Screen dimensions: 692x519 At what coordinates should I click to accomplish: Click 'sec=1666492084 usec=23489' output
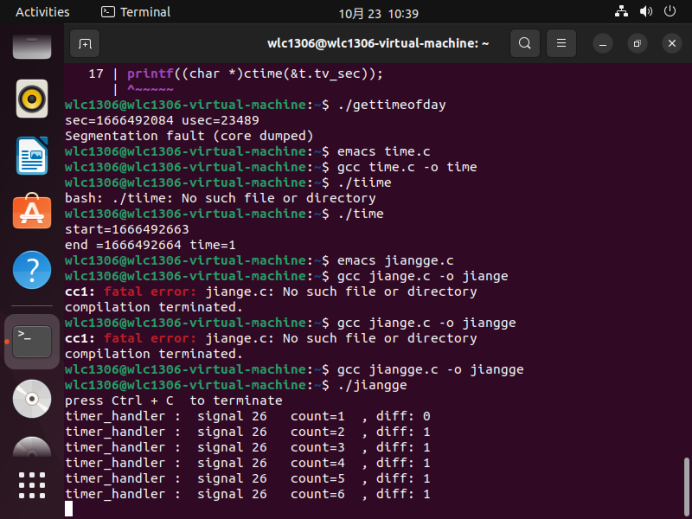coord(162,120)
